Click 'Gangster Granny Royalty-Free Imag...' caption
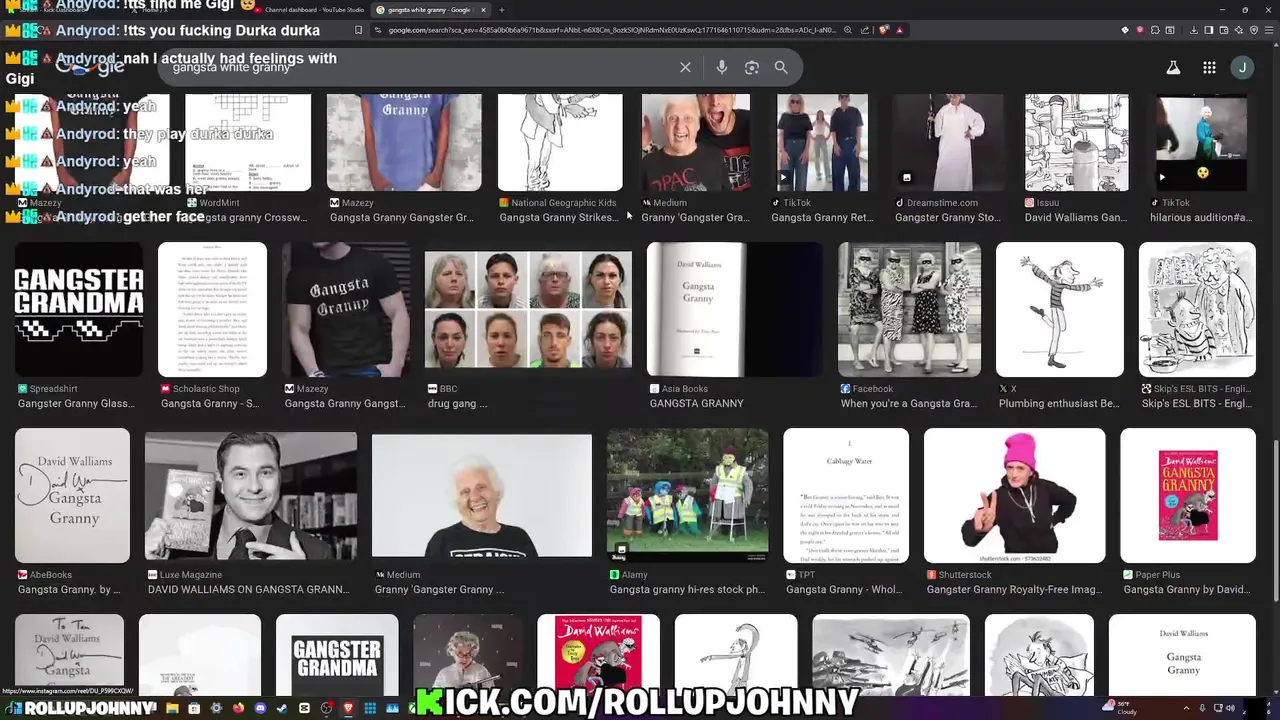 1014,590
